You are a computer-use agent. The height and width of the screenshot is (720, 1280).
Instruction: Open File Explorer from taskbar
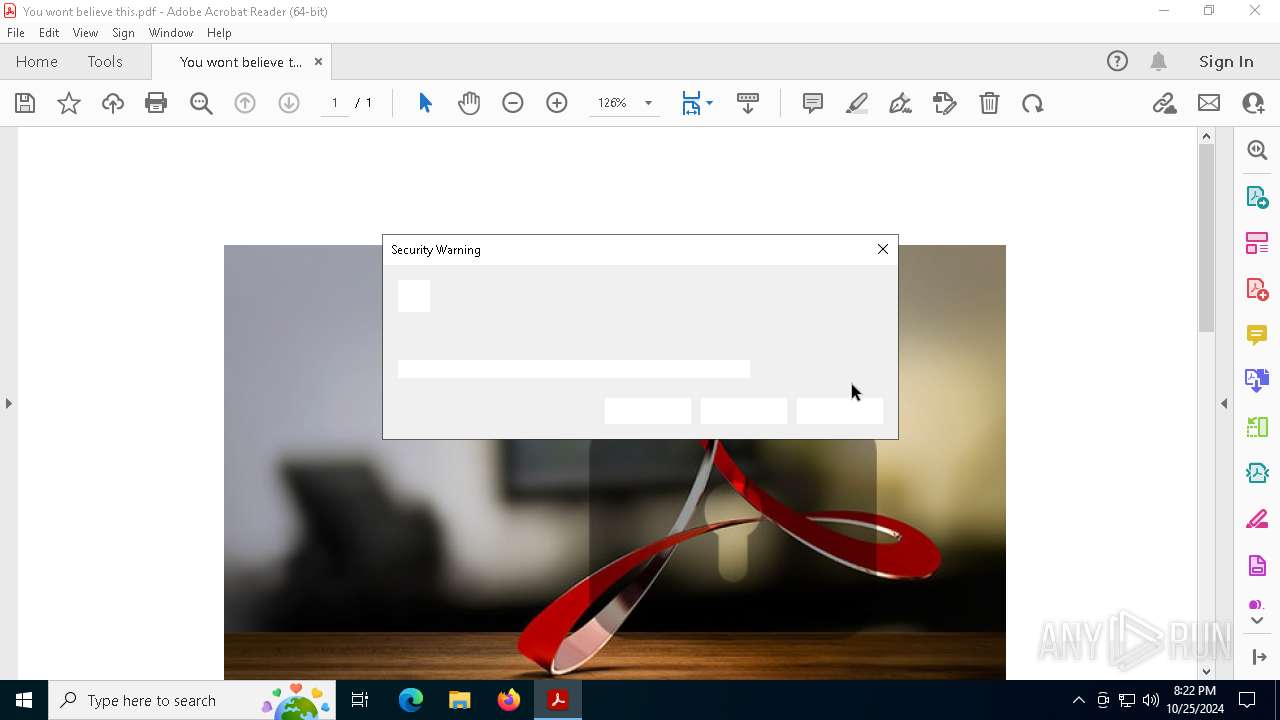(459, 700)
